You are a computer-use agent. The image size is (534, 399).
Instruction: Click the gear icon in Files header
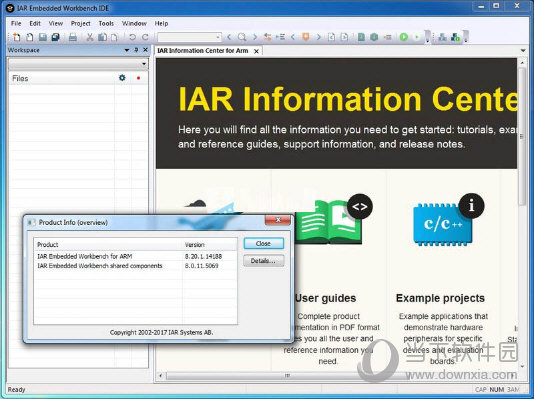pos(122,78)
